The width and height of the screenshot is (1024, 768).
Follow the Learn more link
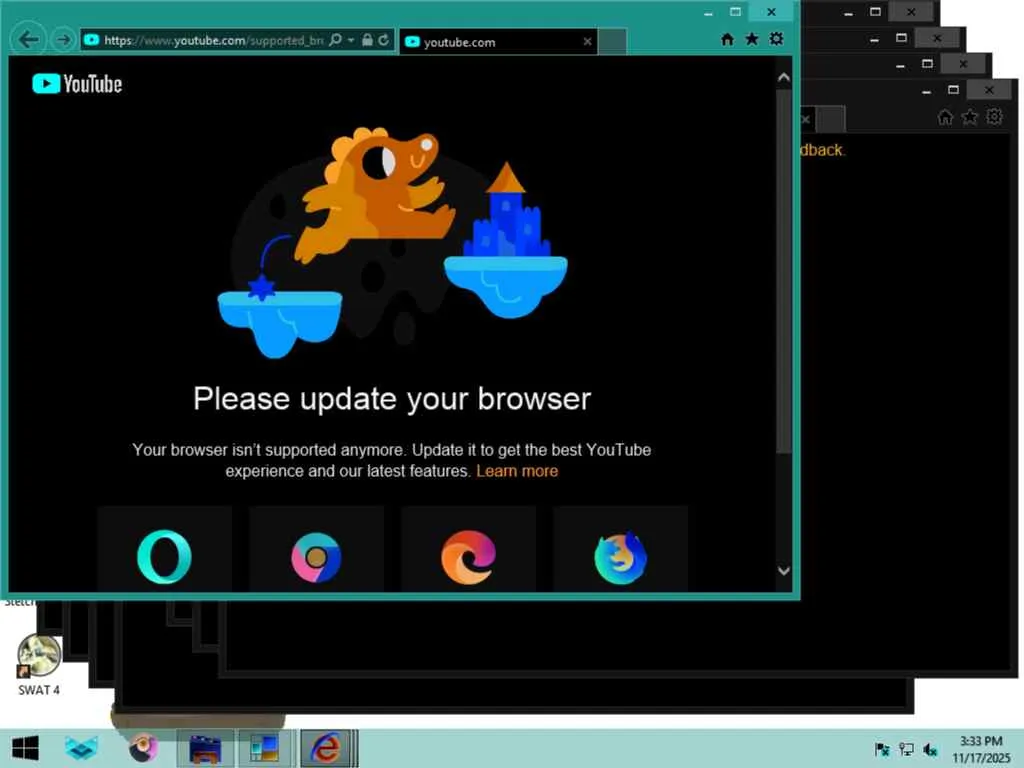[x=517, y=472]
